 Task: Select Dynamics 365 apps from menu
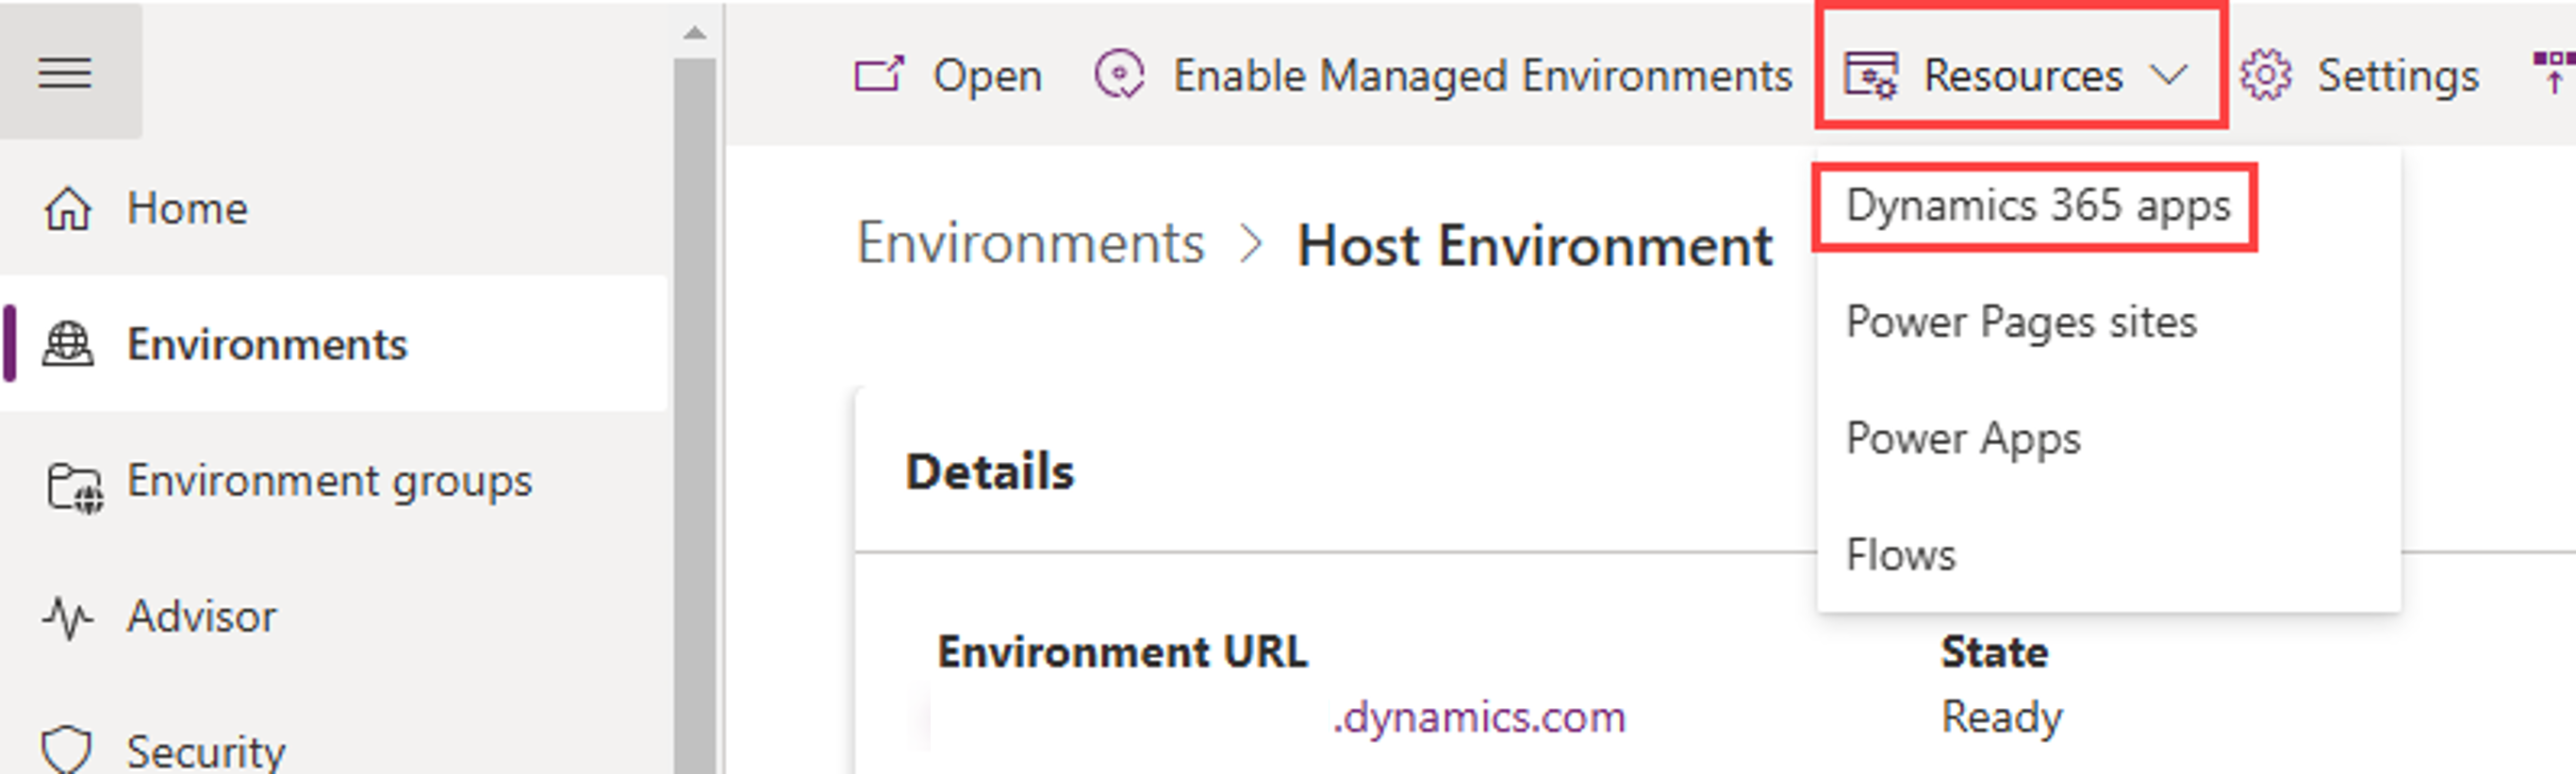(2037, 206)
